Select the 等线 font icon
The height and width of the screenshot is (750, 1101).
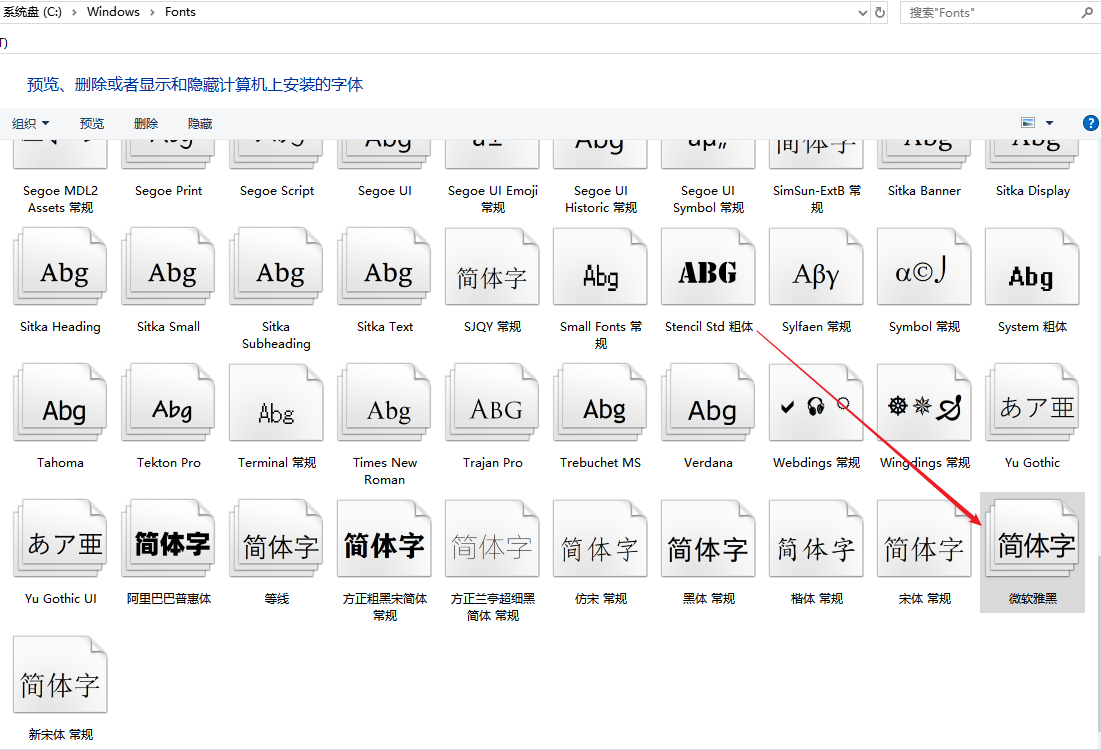pos(277,539)
